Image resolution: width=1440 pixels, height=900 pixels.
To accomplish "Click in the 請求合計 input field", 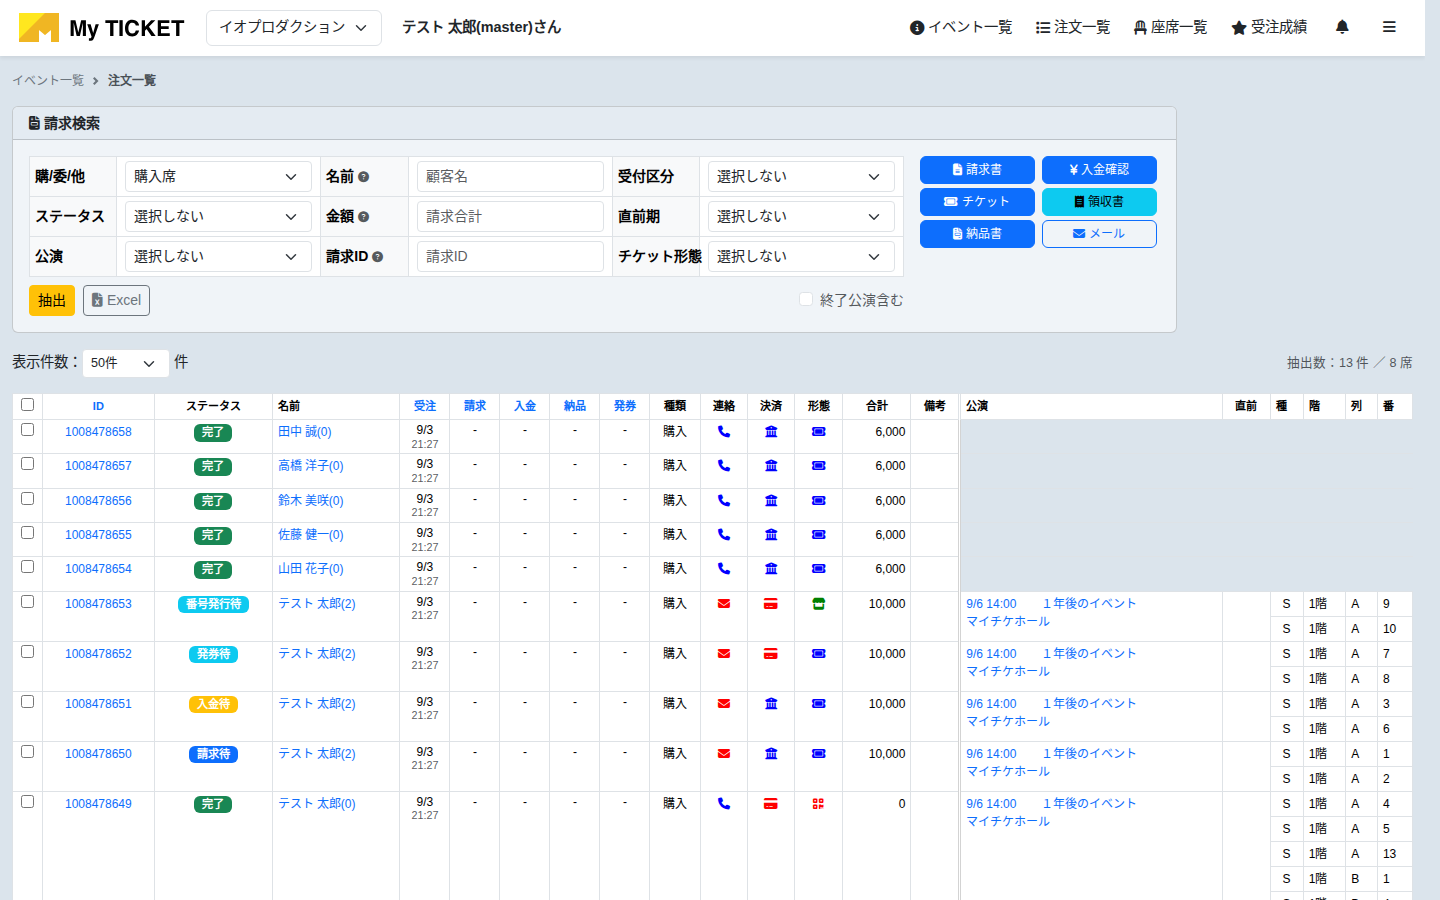I will pos(510,216).
